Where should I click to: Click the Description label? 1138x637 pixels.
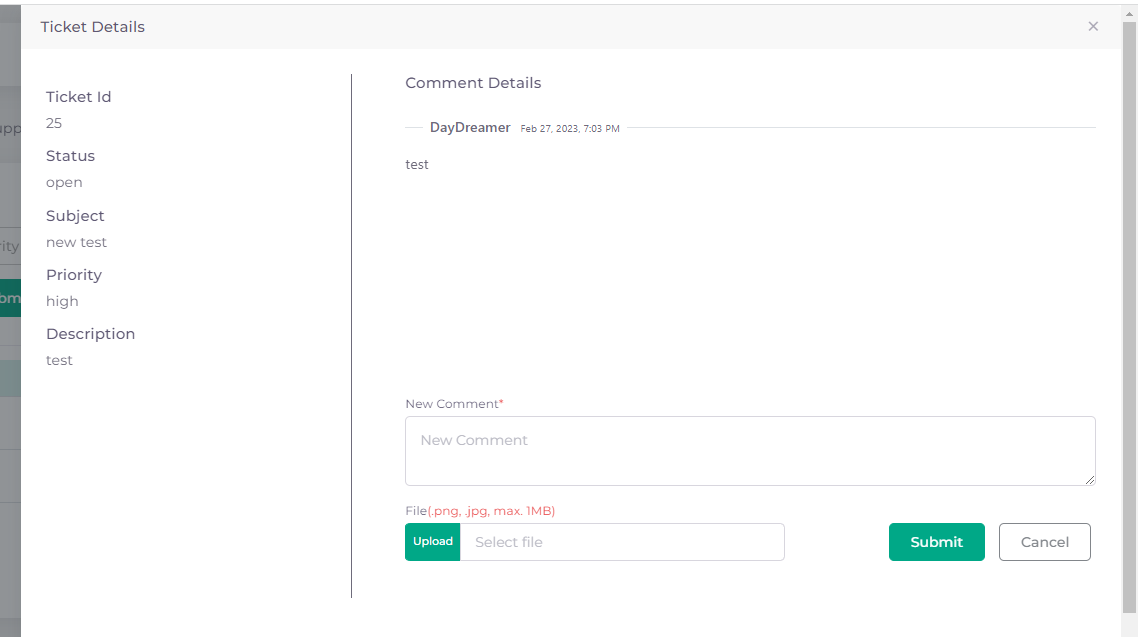[90, 334]
